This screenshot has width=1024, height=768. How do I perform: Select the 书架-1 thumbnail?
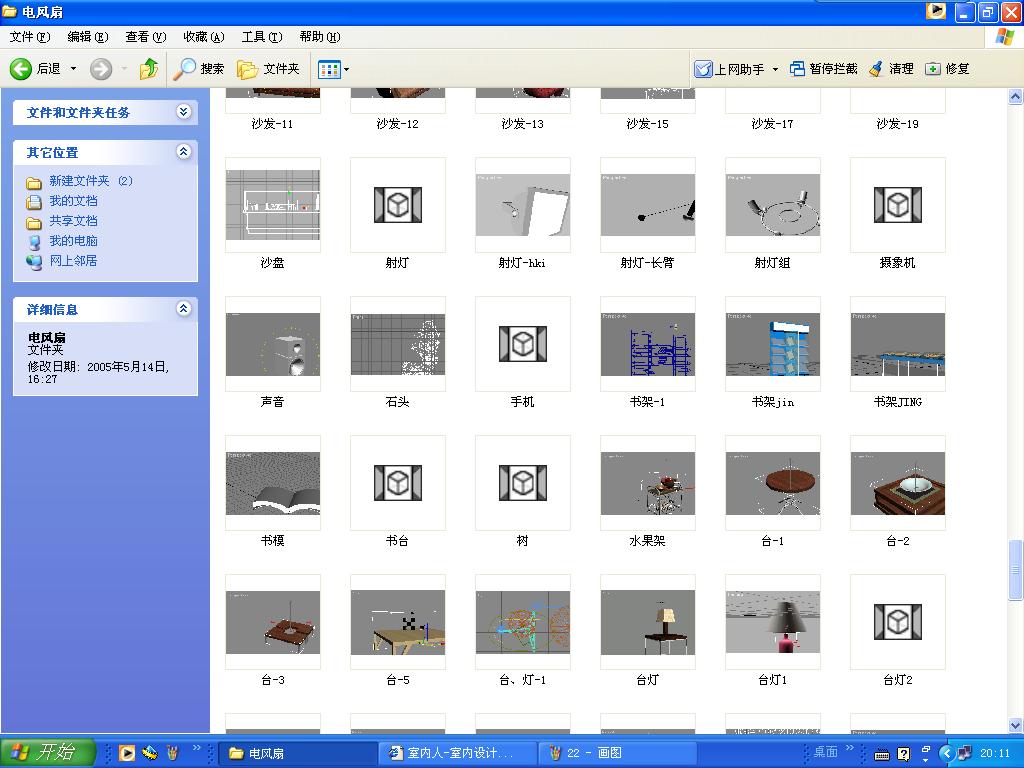(648, 344)
